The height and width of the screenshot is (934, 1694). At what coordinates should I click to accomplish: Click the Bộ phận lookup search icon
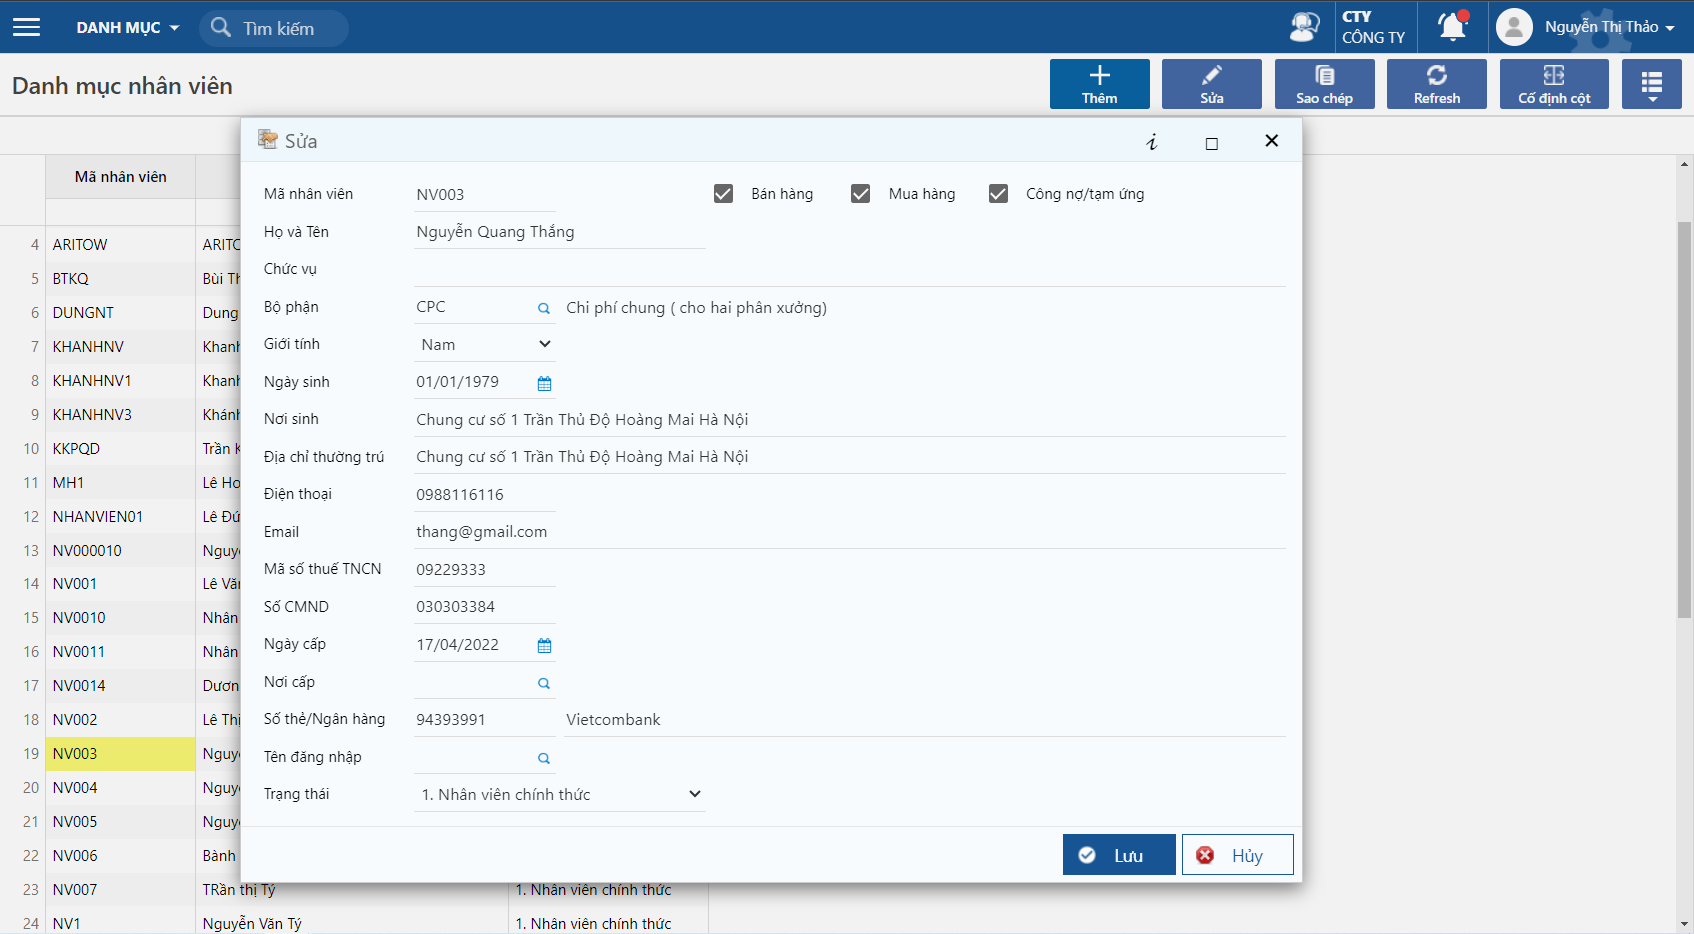(x=544, y=308)
